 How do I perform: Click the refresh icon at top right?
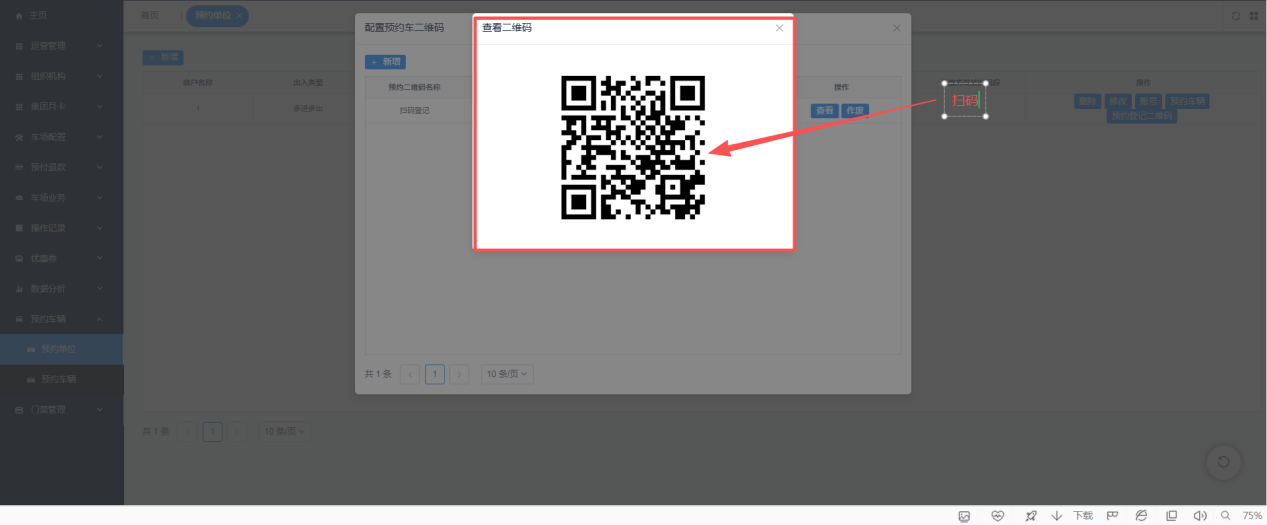pos(1236,16)
